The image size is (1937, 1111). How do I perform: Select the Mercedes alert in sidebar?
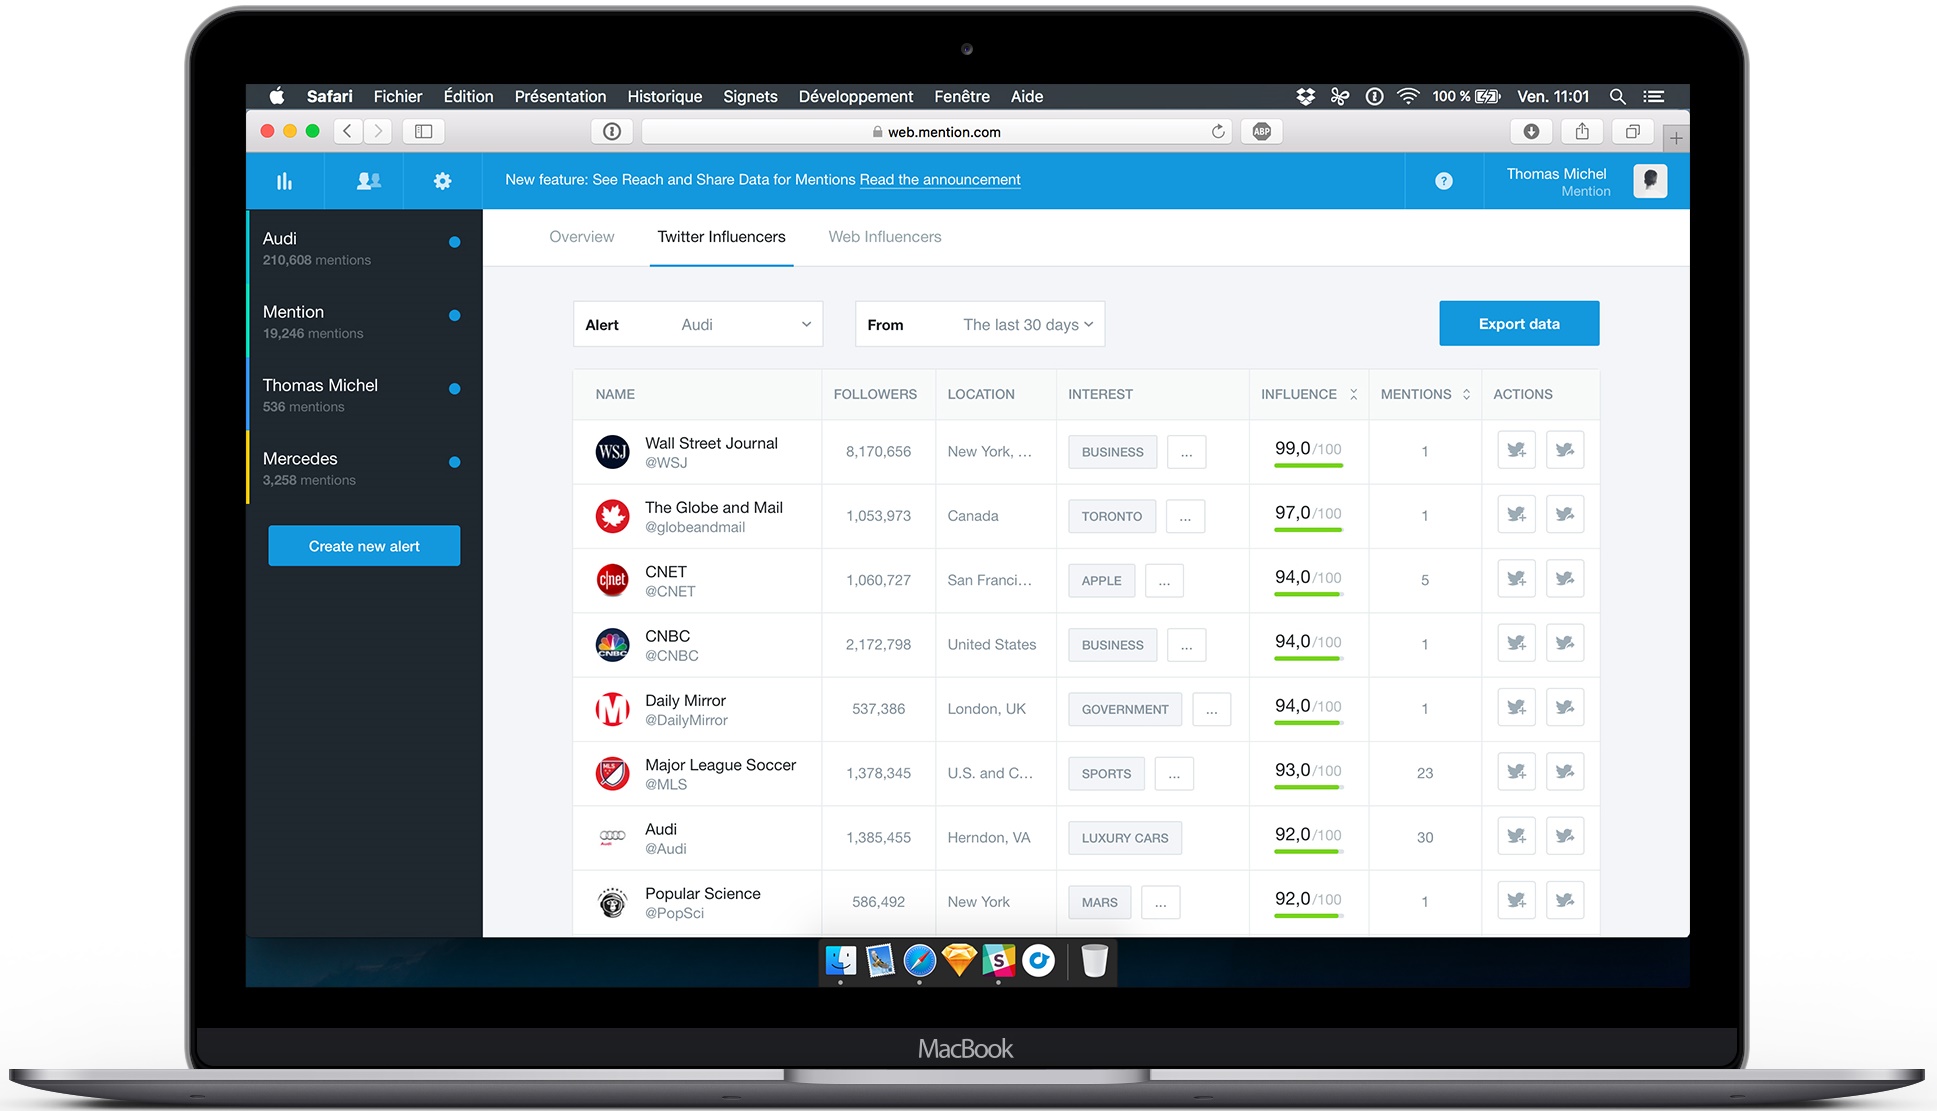tap(365, 468)
